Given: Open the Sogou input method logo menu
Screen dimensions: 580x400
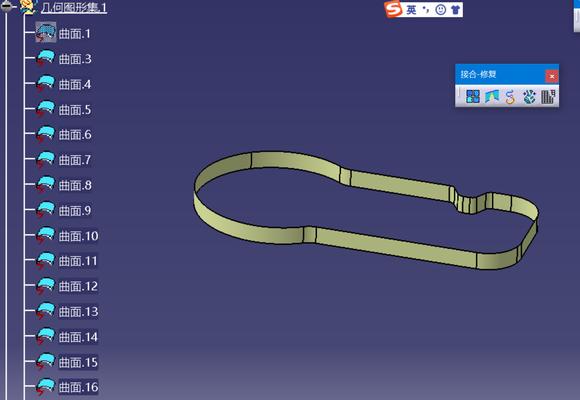Looking at the screenshot, I should coord(394,9).
